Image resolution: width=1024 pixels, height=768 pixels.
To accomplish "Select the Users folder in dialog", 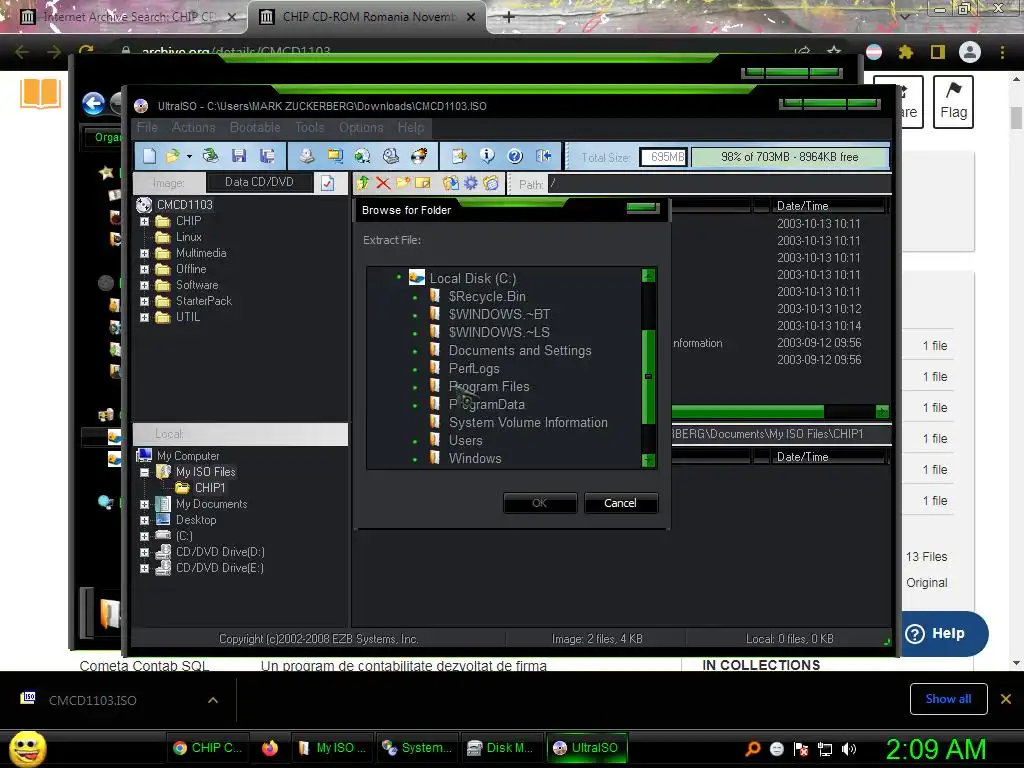I will [465, 441].
